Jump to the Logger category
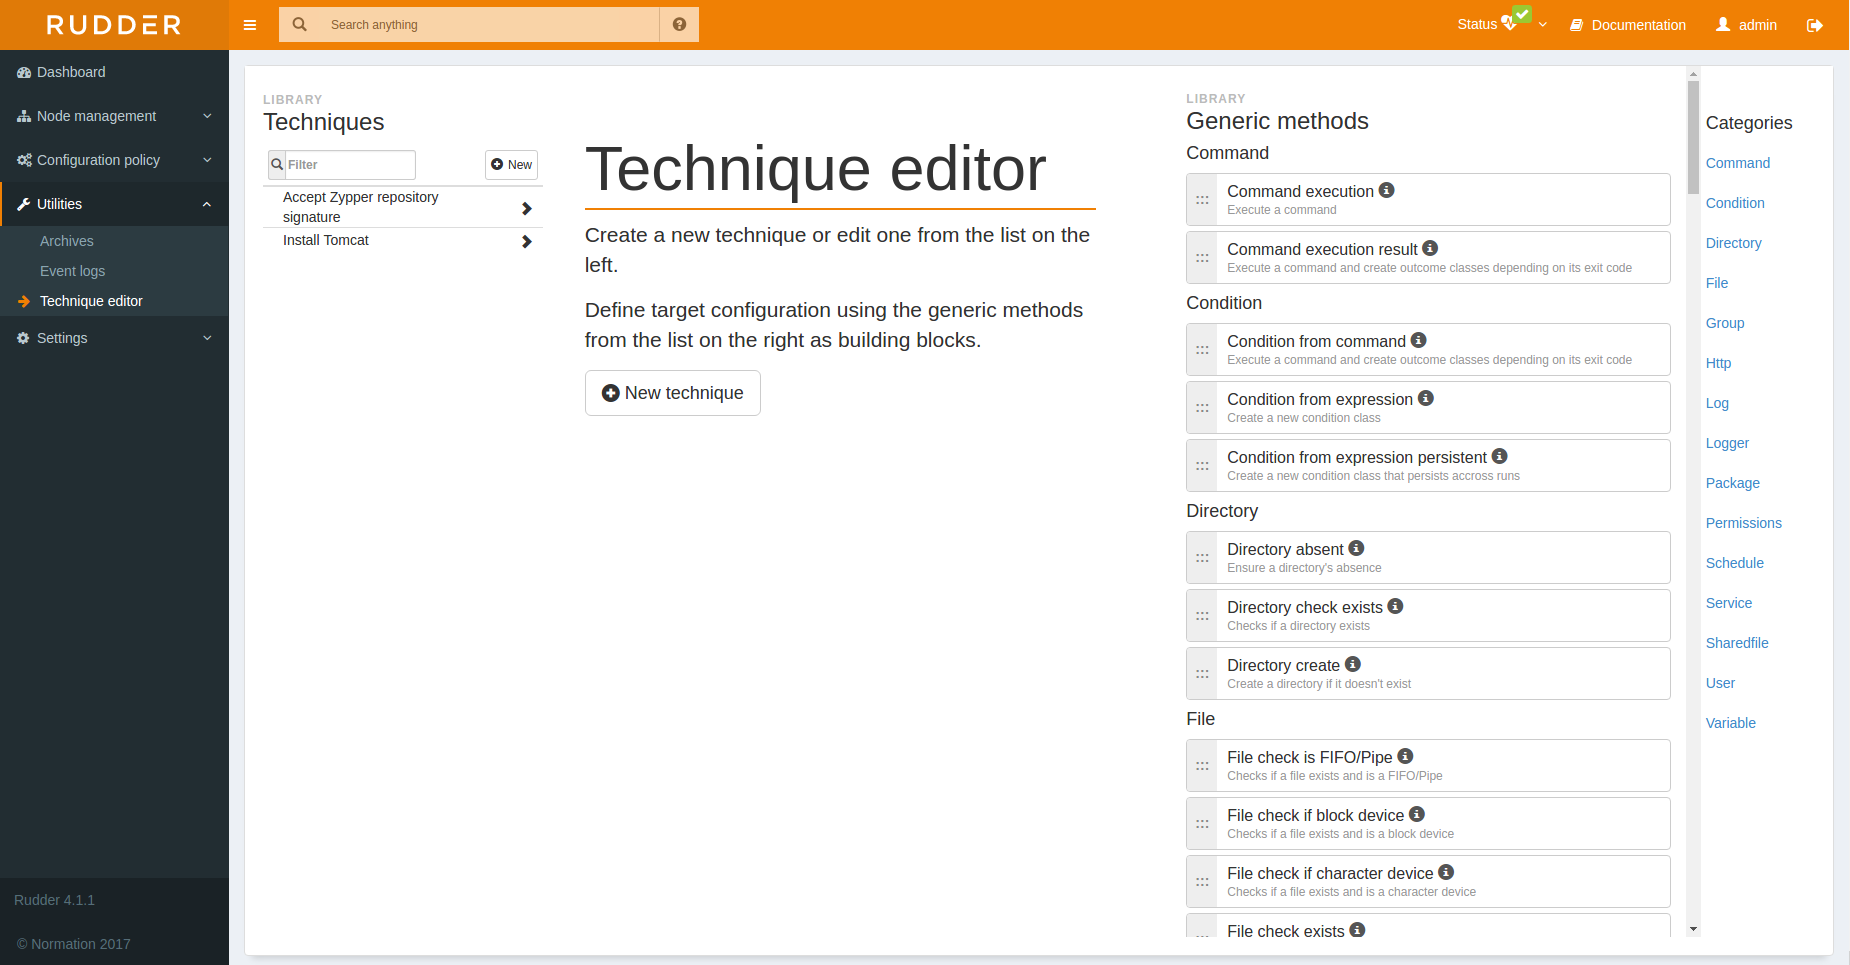Screen dimensions: 1850x965 [1727, 443]
